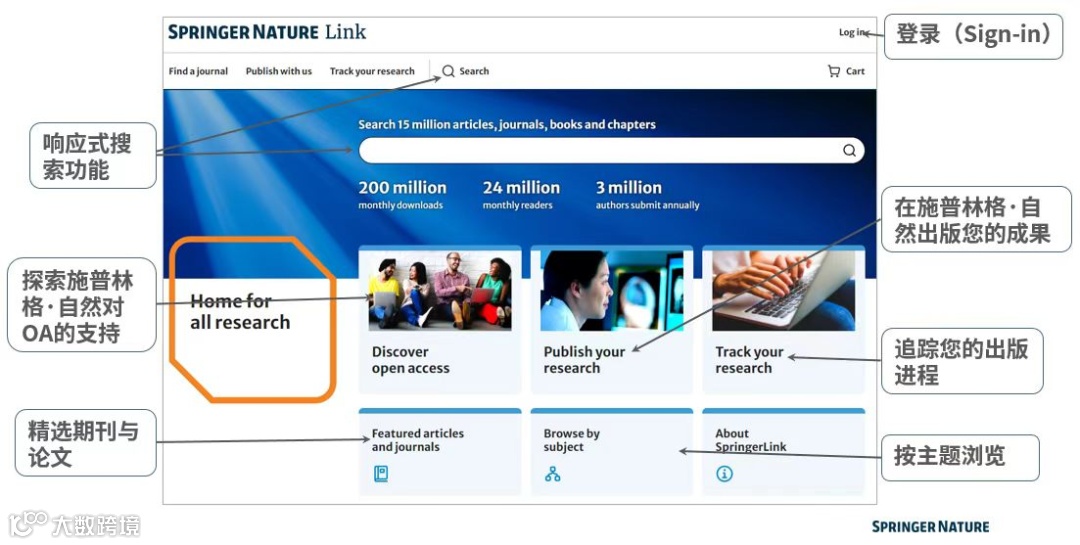Open Publish with us menu item
Image resolution: width=1080 pixels, height=545 pixels.
tap(279, 71)
